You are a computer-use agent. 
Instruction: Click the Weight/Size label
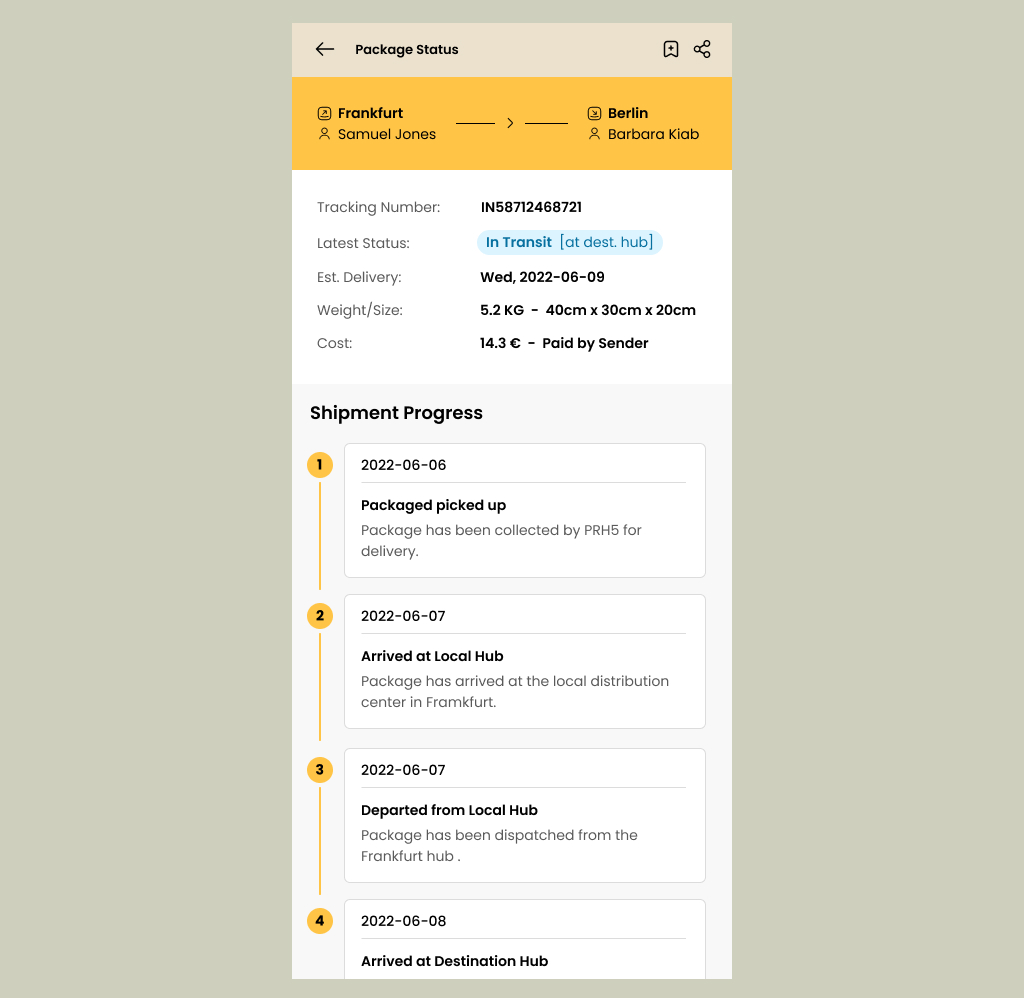click(360, 310)
